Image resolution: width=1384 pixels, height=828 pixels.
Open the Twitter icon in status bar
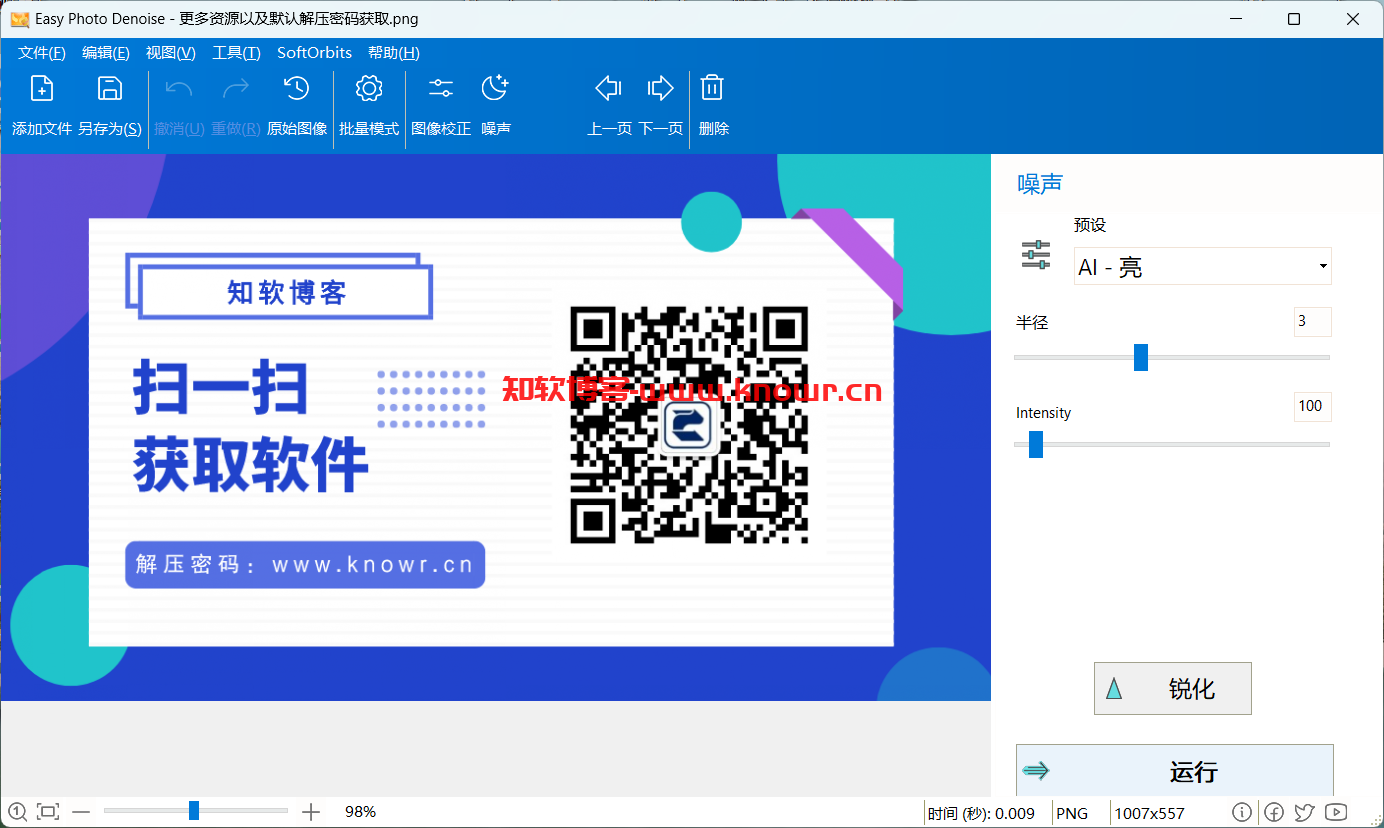point(1304,812)
